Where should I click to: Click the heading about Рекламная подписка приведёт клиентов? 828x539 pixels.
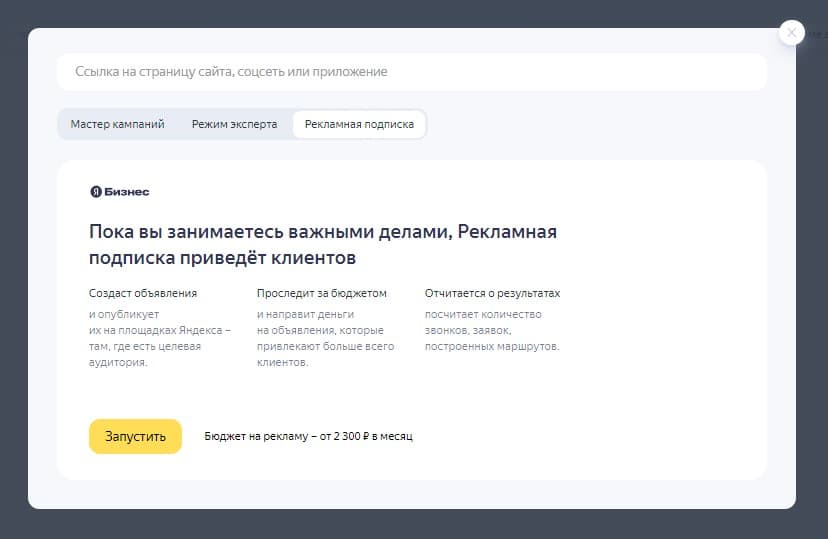(x=323, y=244)
